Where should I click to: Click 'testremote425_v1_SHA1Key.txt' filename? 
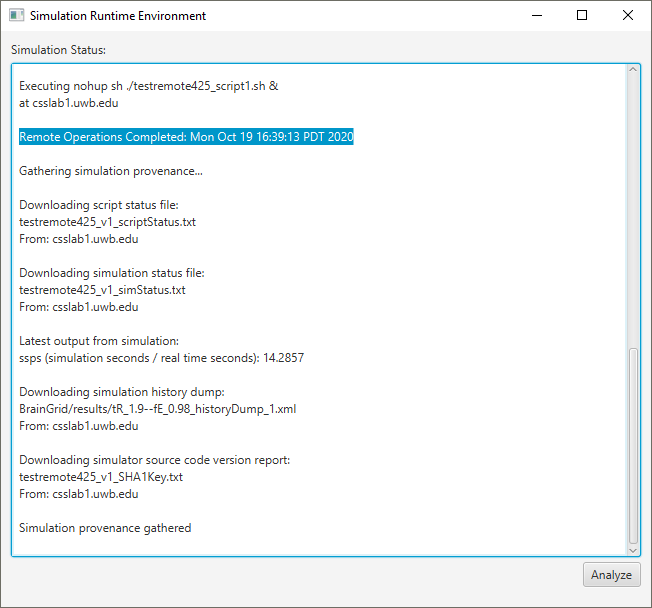[x=101, y=477]
